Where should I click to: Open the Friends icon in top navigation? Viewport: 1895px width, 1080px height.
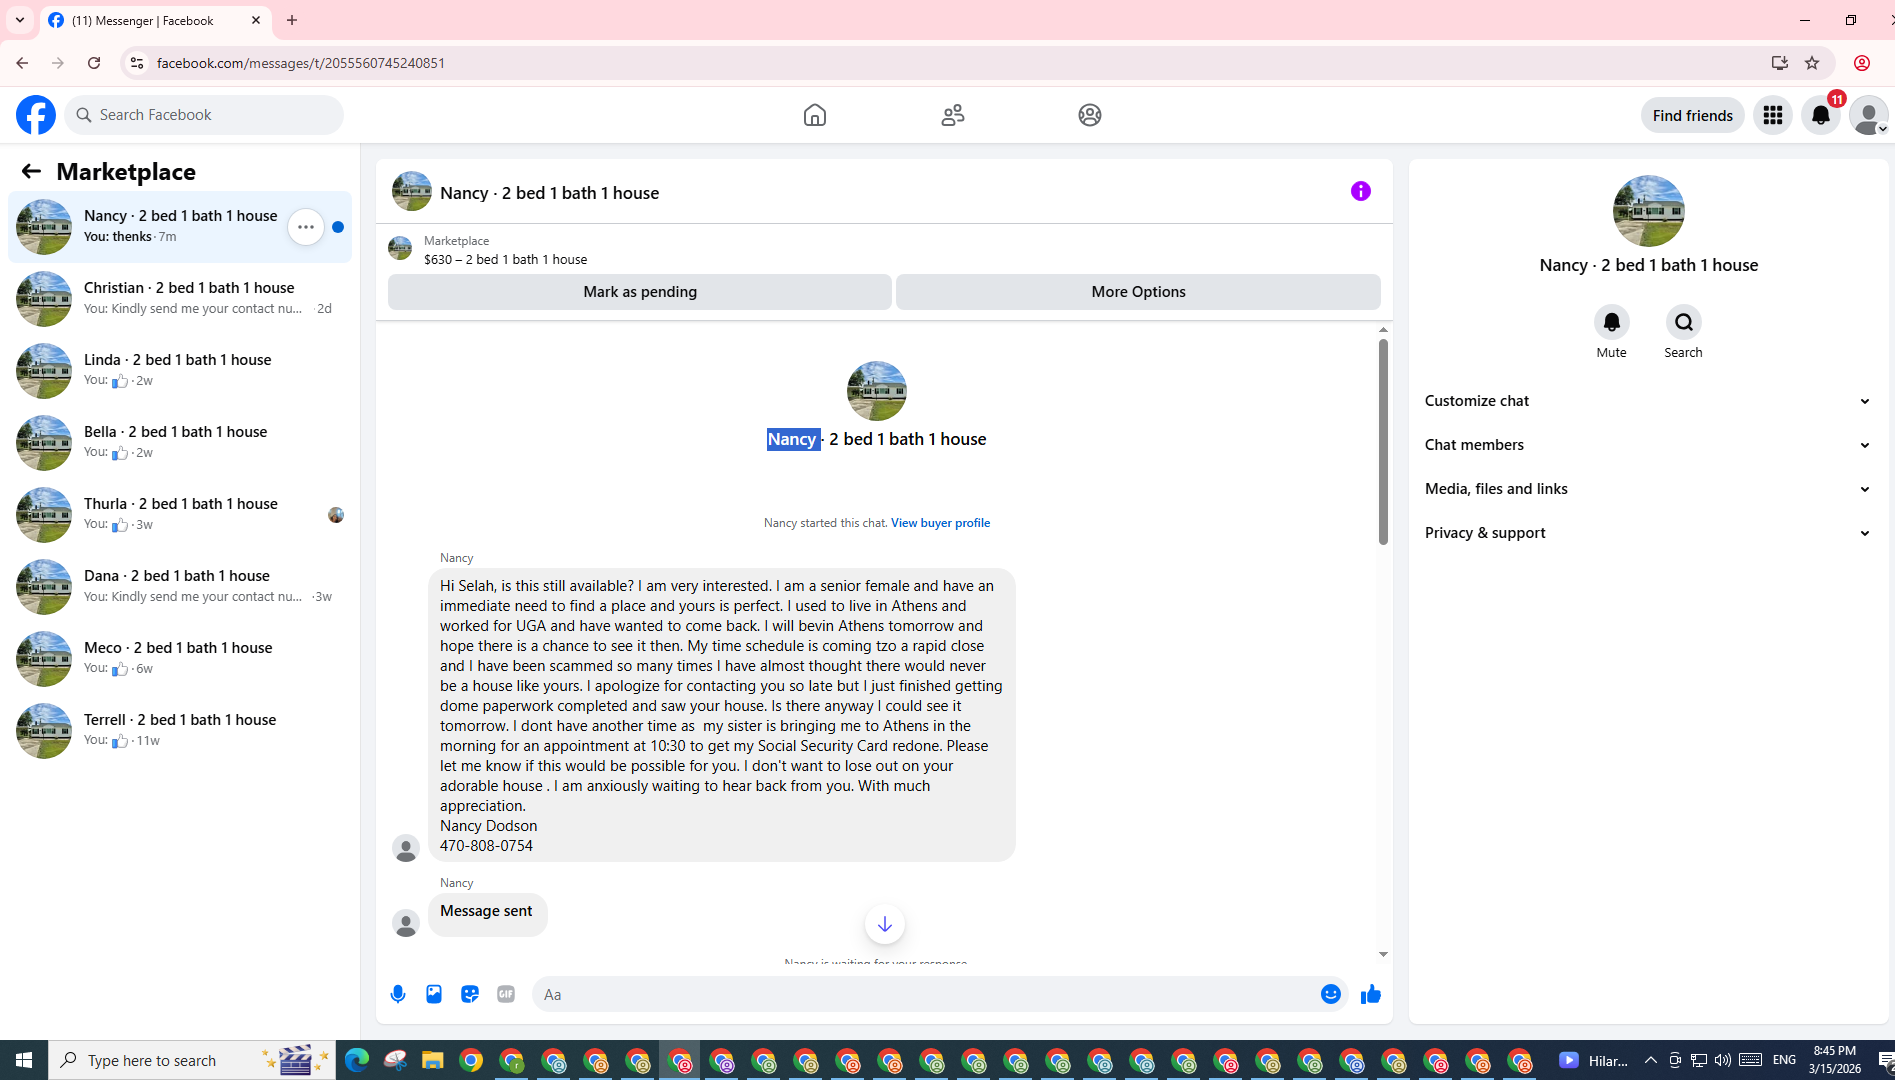[x=953, y=115]
